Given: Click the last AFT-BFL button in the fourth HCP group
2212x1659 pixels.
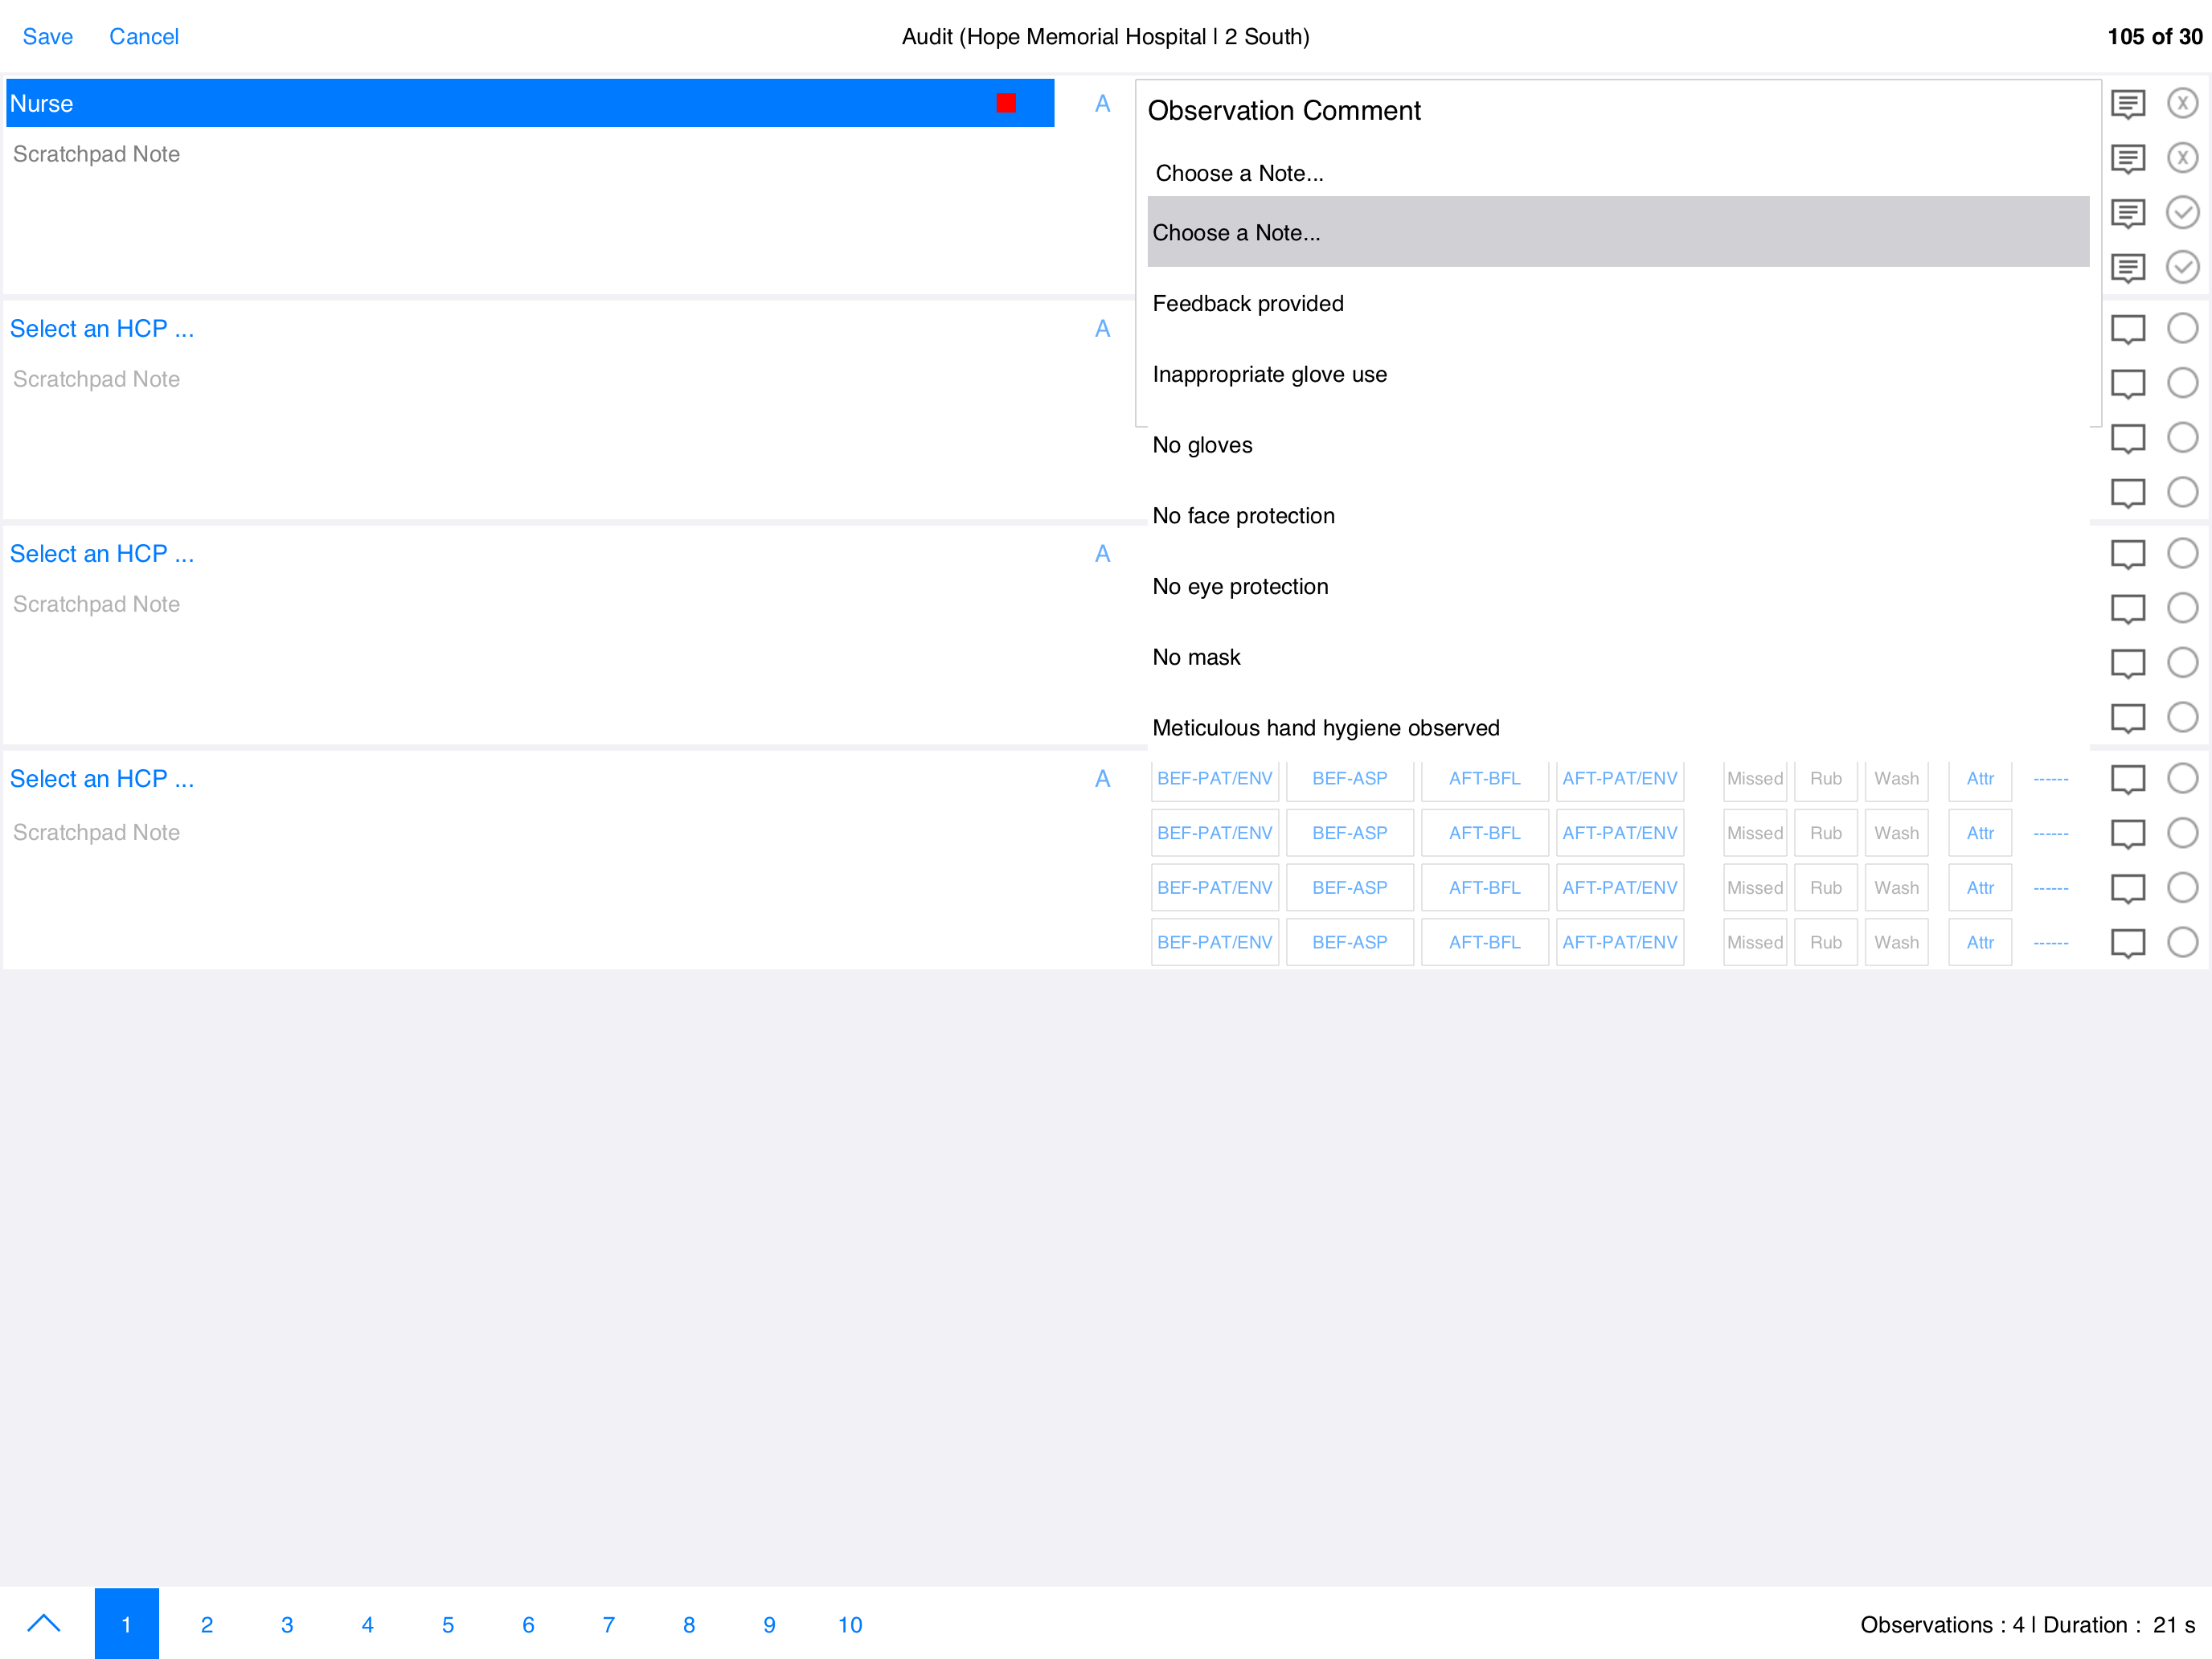Looking at the screenshot, I should pyautogui.click(x=1485, y=943).
